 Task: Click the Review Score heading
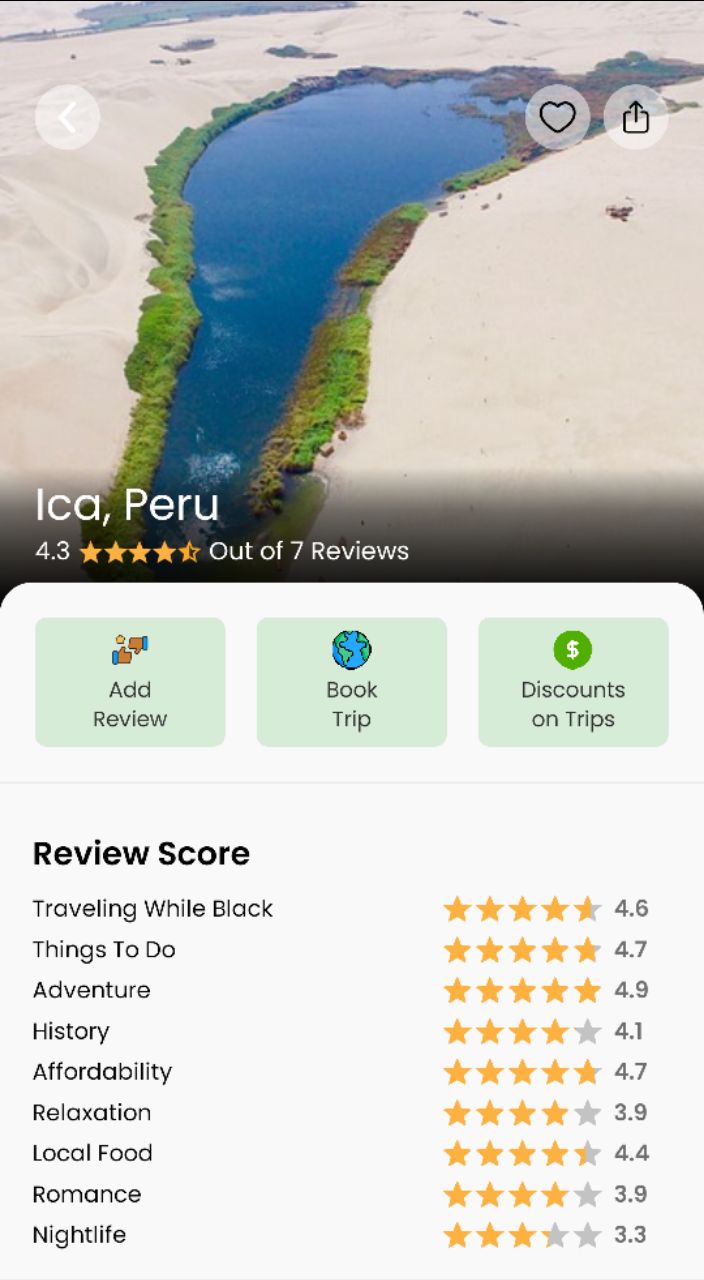pos(141,854)
